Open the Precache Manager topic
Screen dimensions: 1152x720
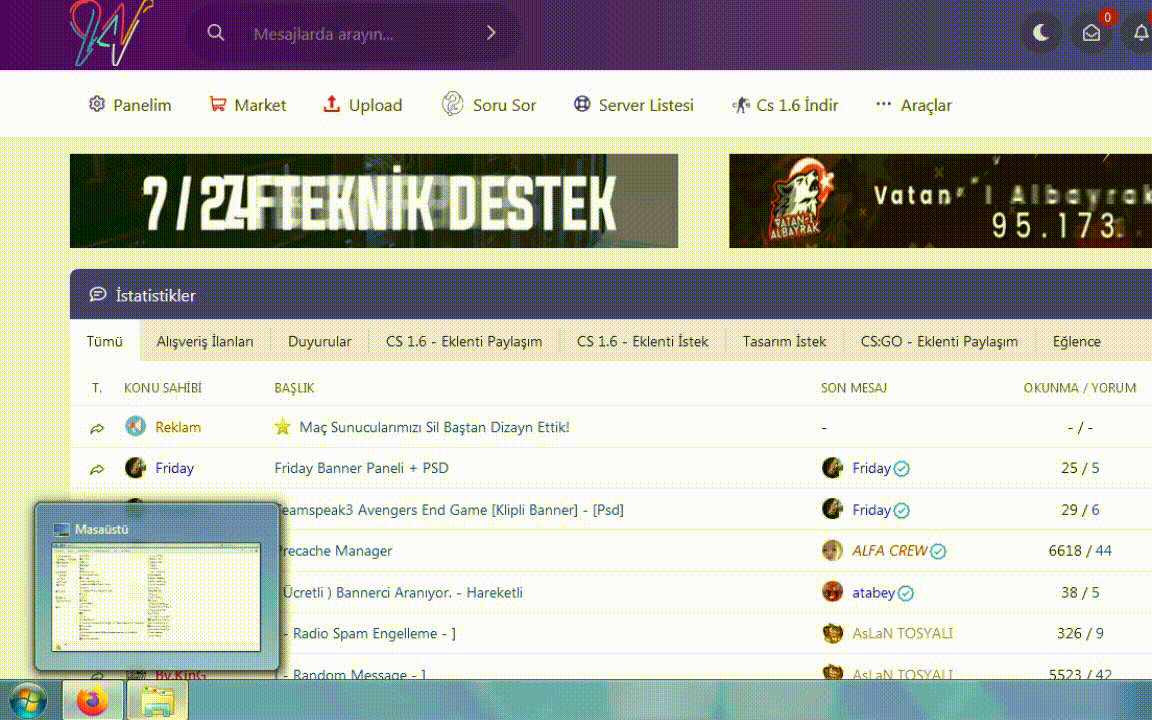coord(334,551)
